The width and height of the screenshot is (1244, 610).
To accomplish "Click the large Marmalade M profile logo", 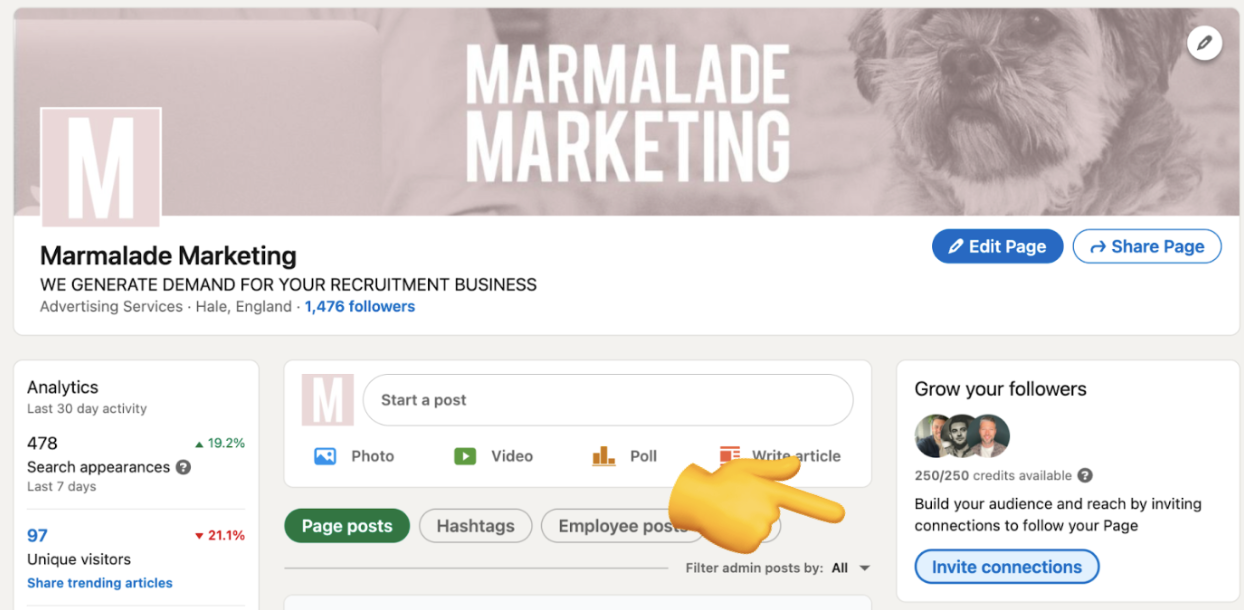I will click(x=101, y=167).
